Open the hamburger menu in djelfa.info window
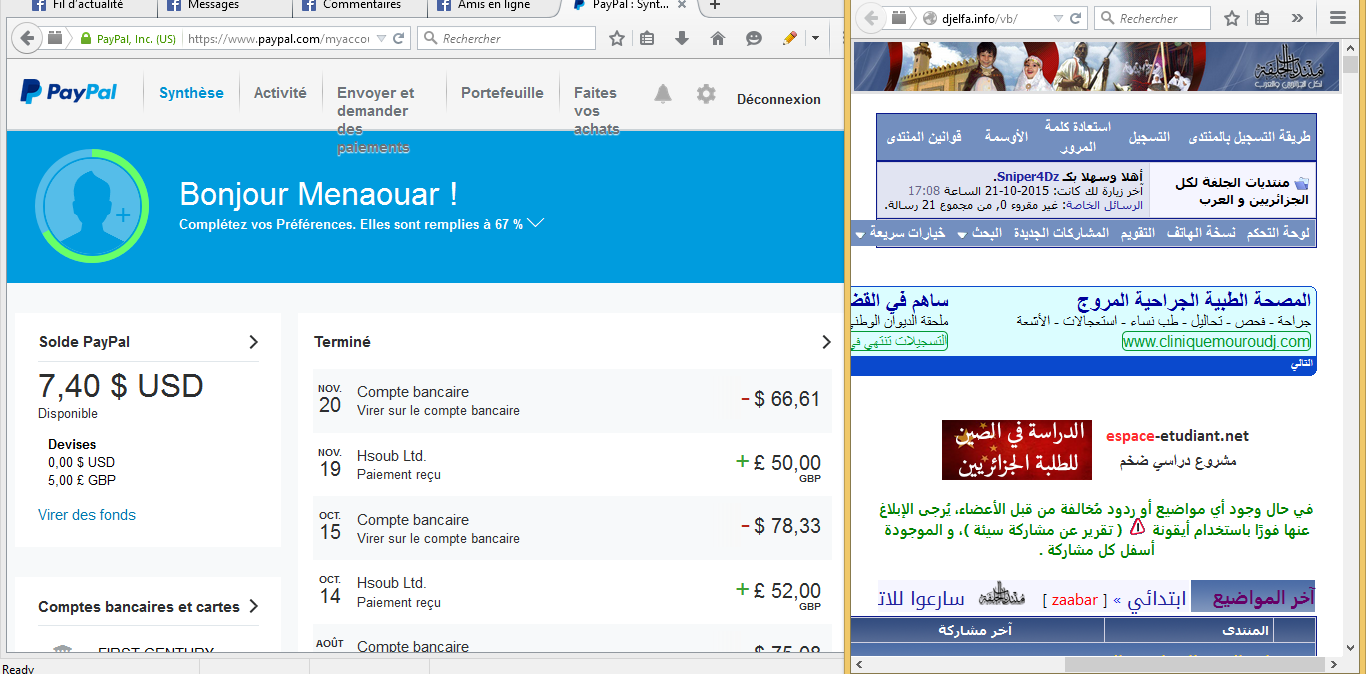The width and height of the screenshot is (1366, 674). point(1338,18)
